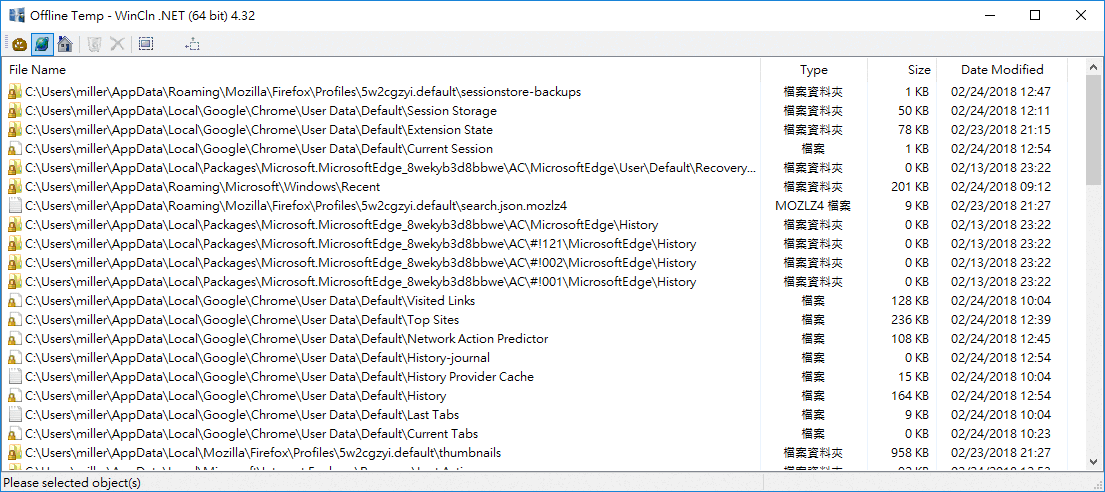Screen dimensions: 1105x492
Task: Click the folder icon beside AC\#!121 History row
Action: point(15,244)
